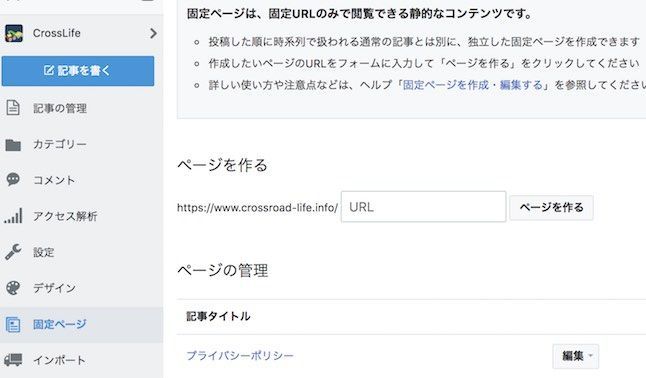
Task: Open help link 固定ページを作成・編集する
Action: [x=473, y=85]
